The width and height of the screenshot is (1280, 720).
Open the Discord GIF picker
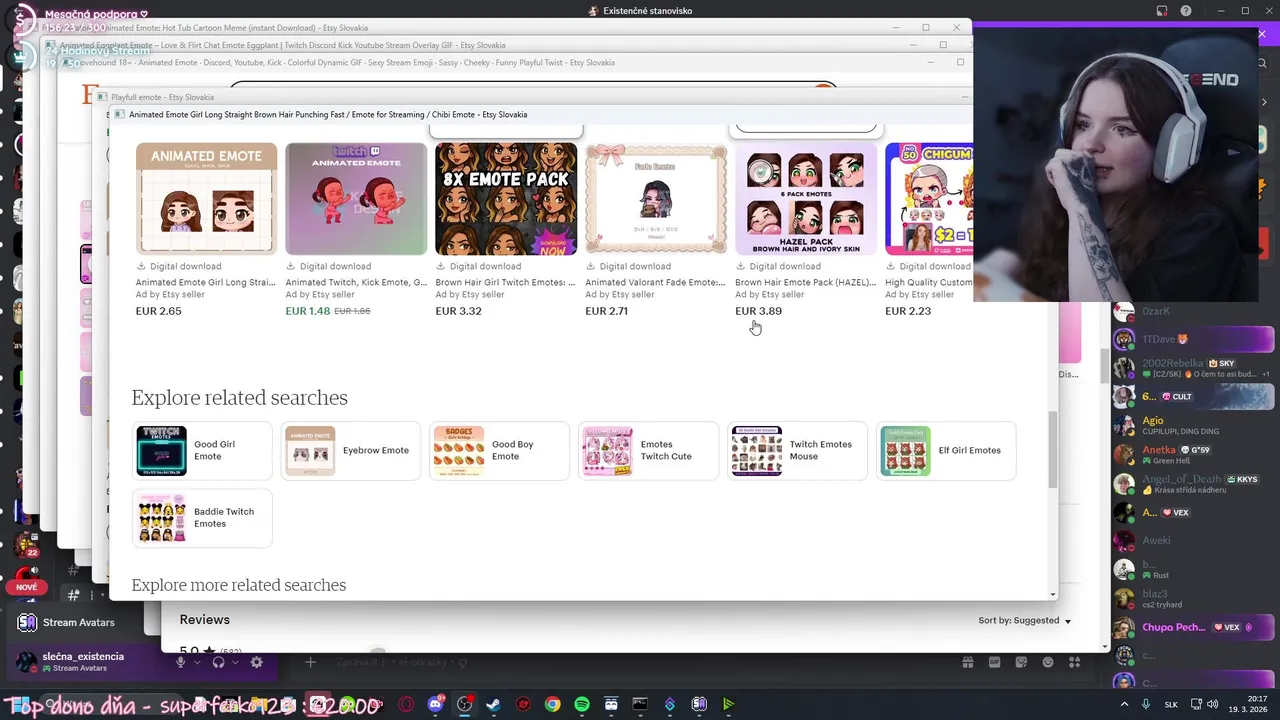click(x=995, y=662)
